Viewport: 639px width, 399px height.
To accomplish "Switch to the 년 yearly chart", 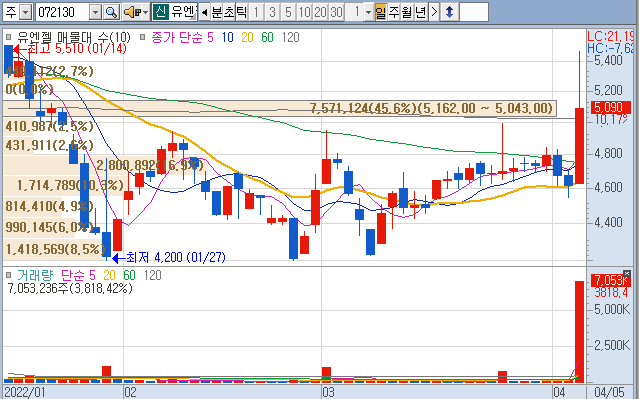I will click(420, 12).
